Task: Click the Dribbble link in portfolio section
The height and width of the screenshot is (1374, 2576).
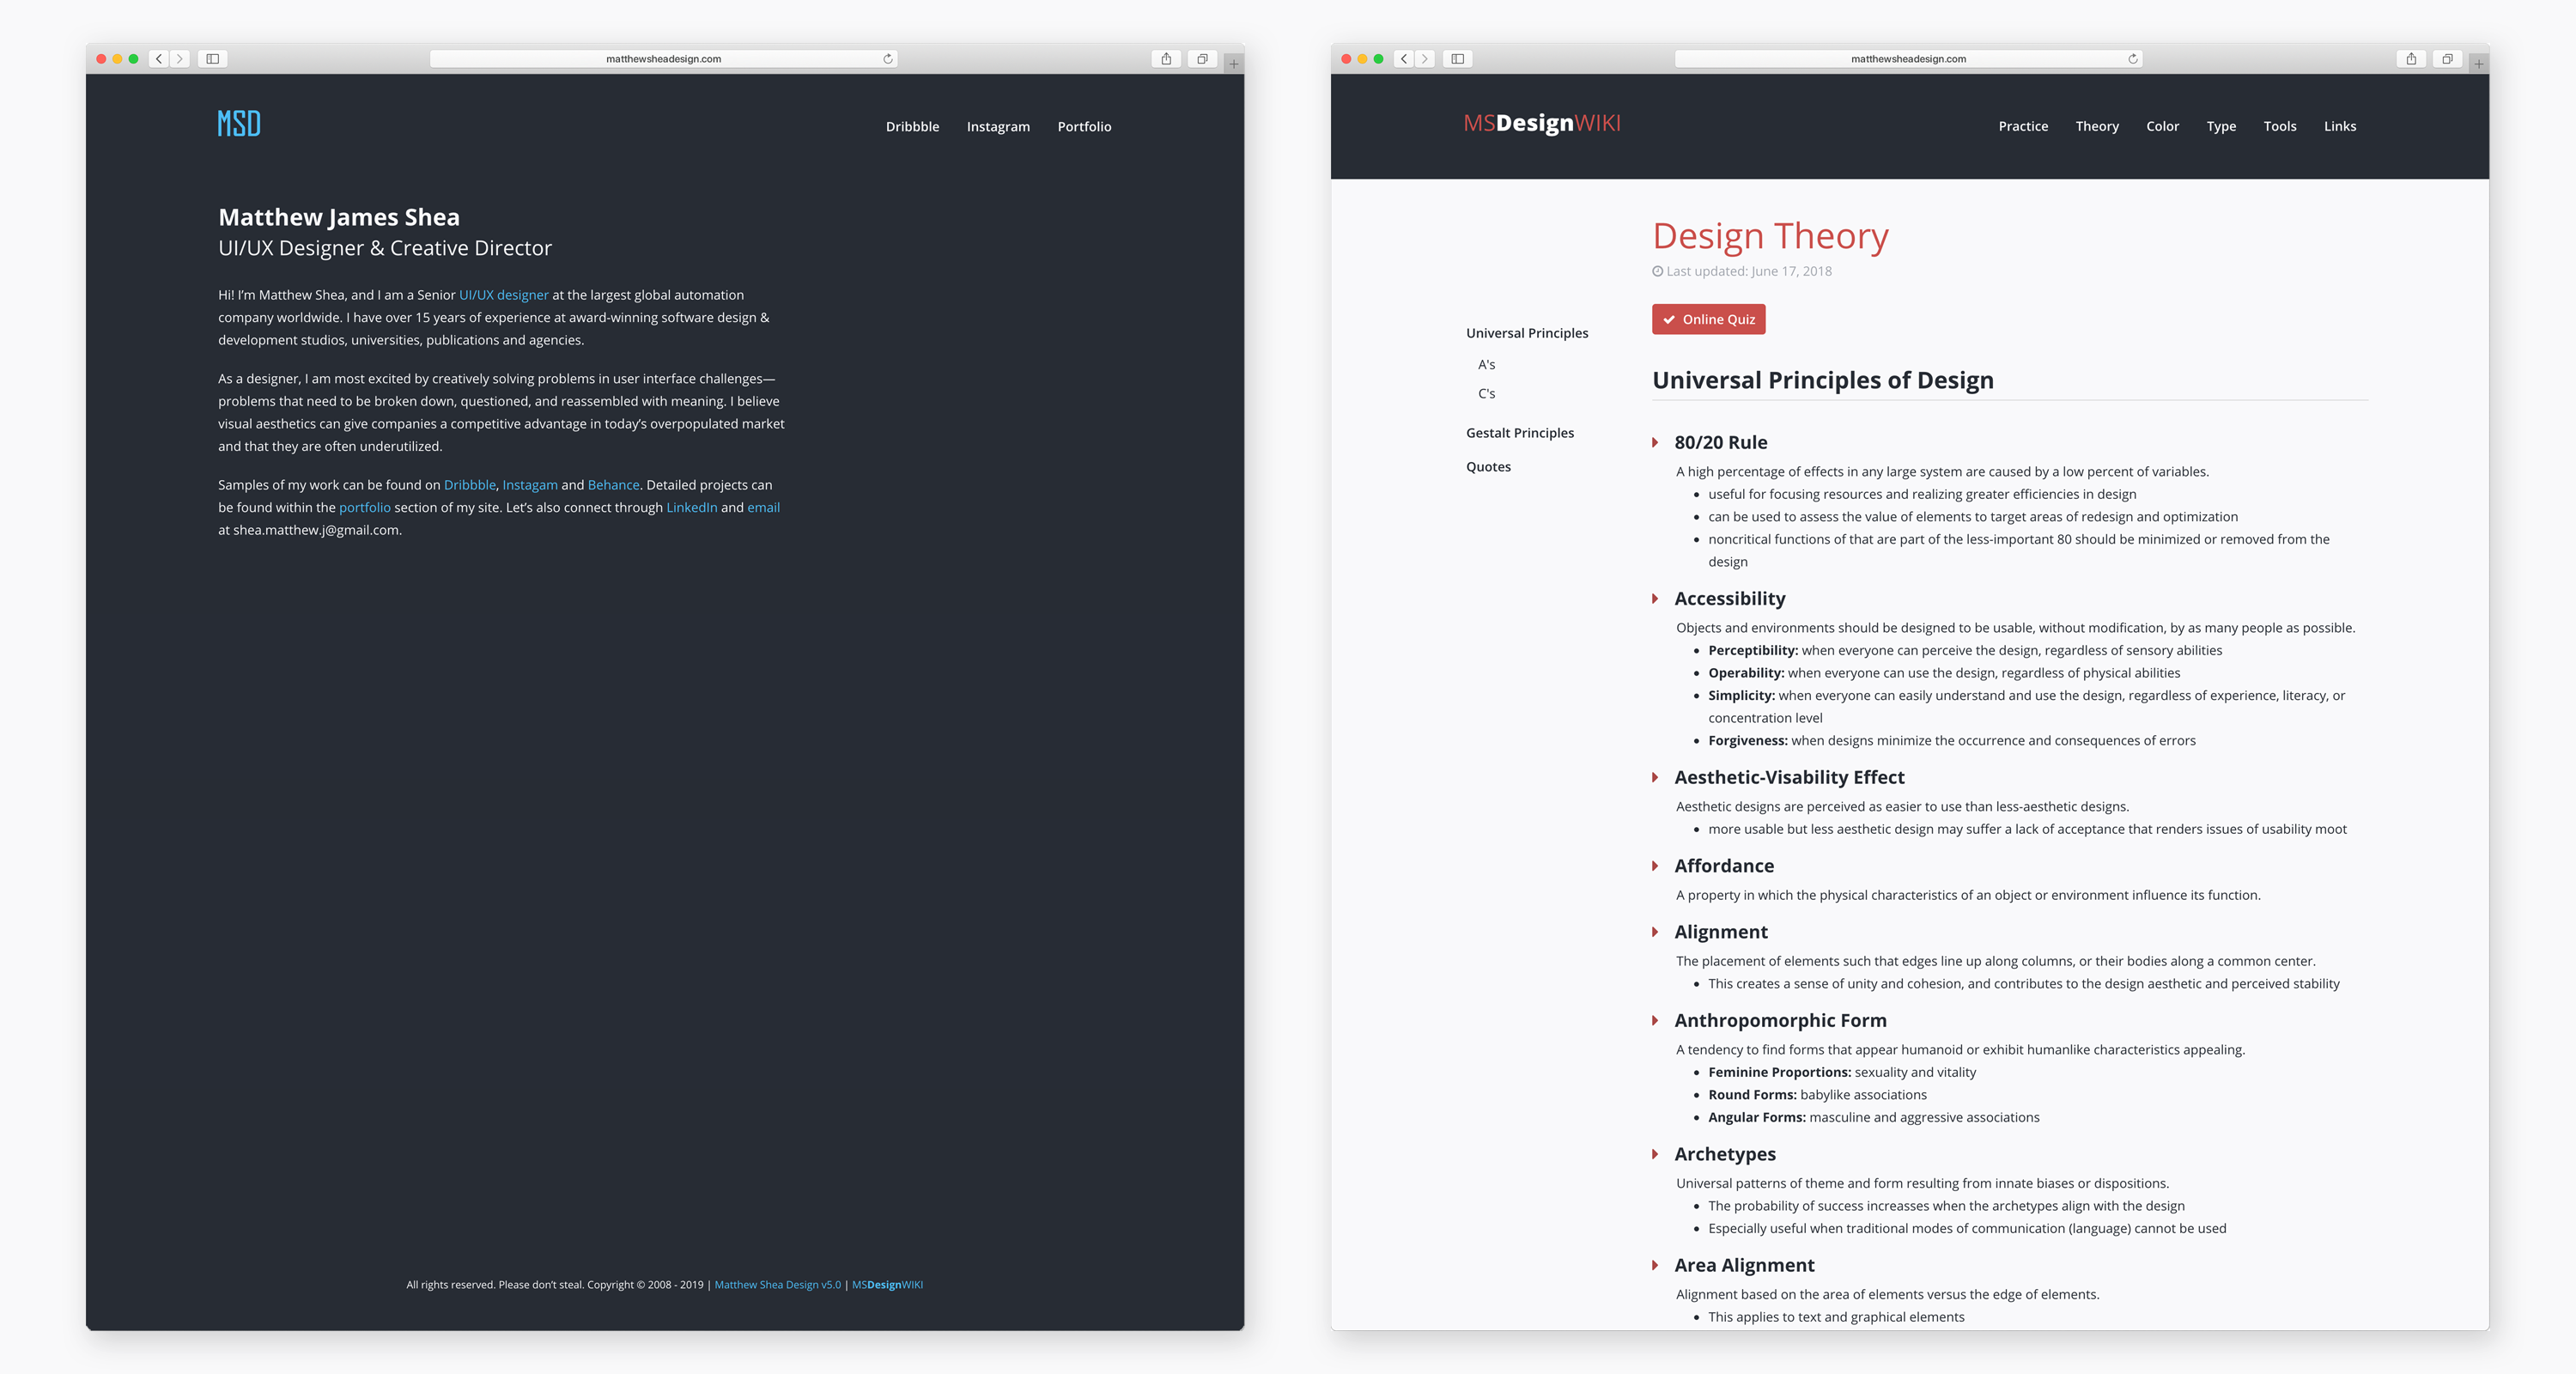Action: (469, 484)
